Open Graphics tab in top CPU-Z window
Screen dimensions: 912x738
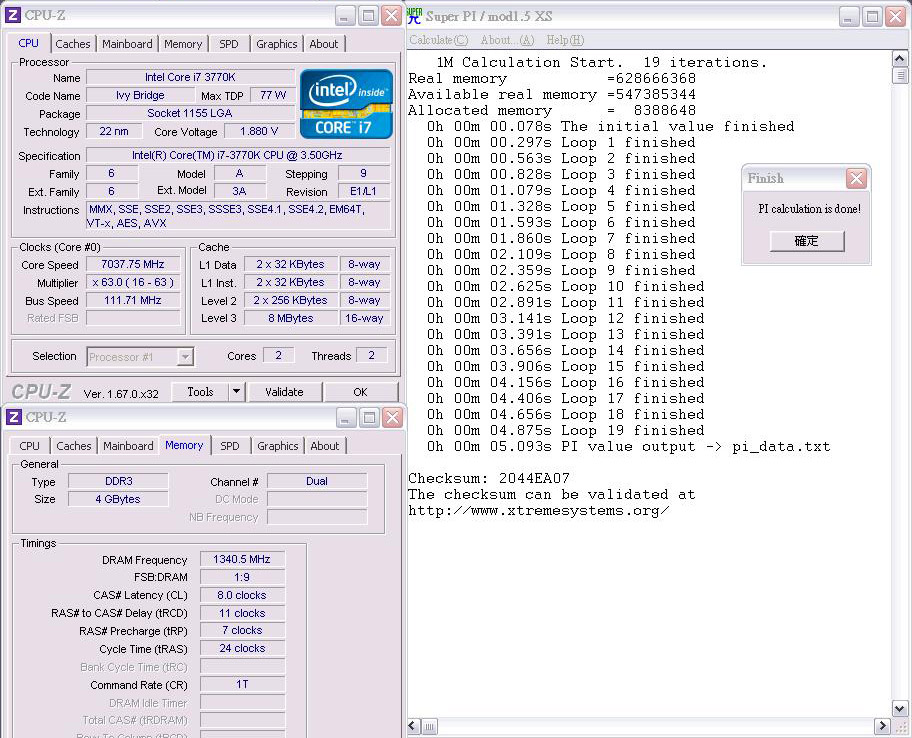point(276,44)
